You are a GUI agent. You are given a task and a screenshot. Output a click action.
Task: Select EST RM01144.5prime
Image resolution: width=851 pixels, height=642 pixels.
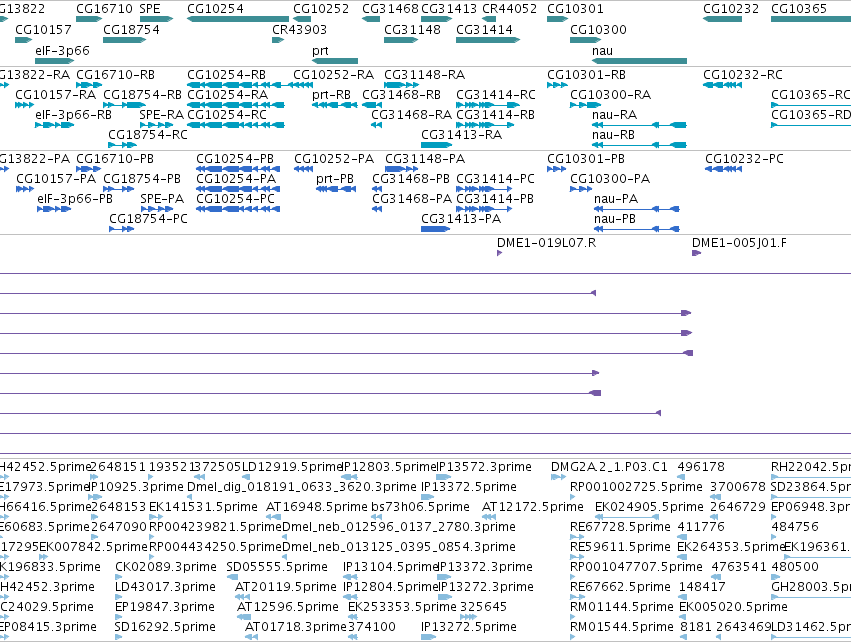point(621,607)
